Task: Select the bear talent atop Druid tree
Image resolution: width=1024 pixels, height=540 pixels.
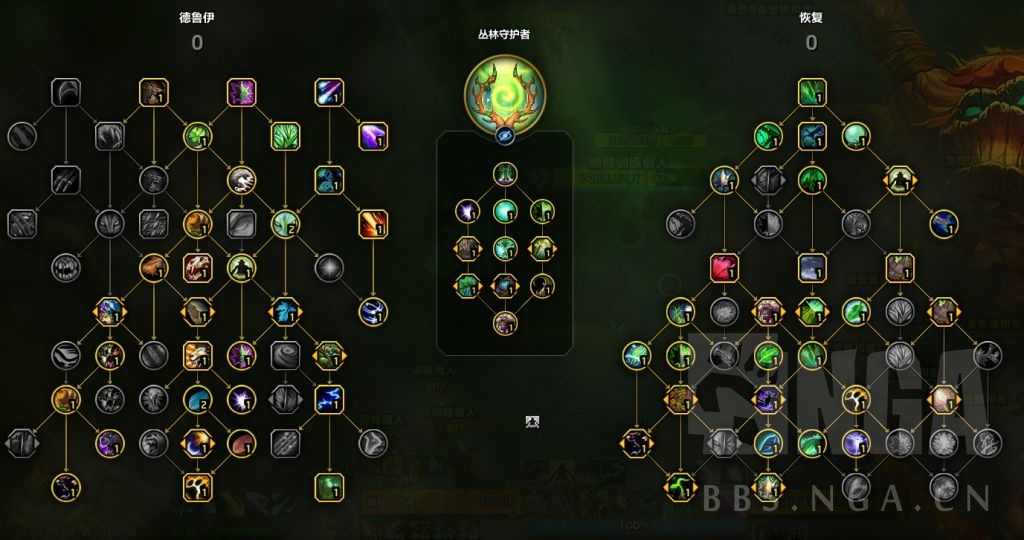Action: [153, 93]
